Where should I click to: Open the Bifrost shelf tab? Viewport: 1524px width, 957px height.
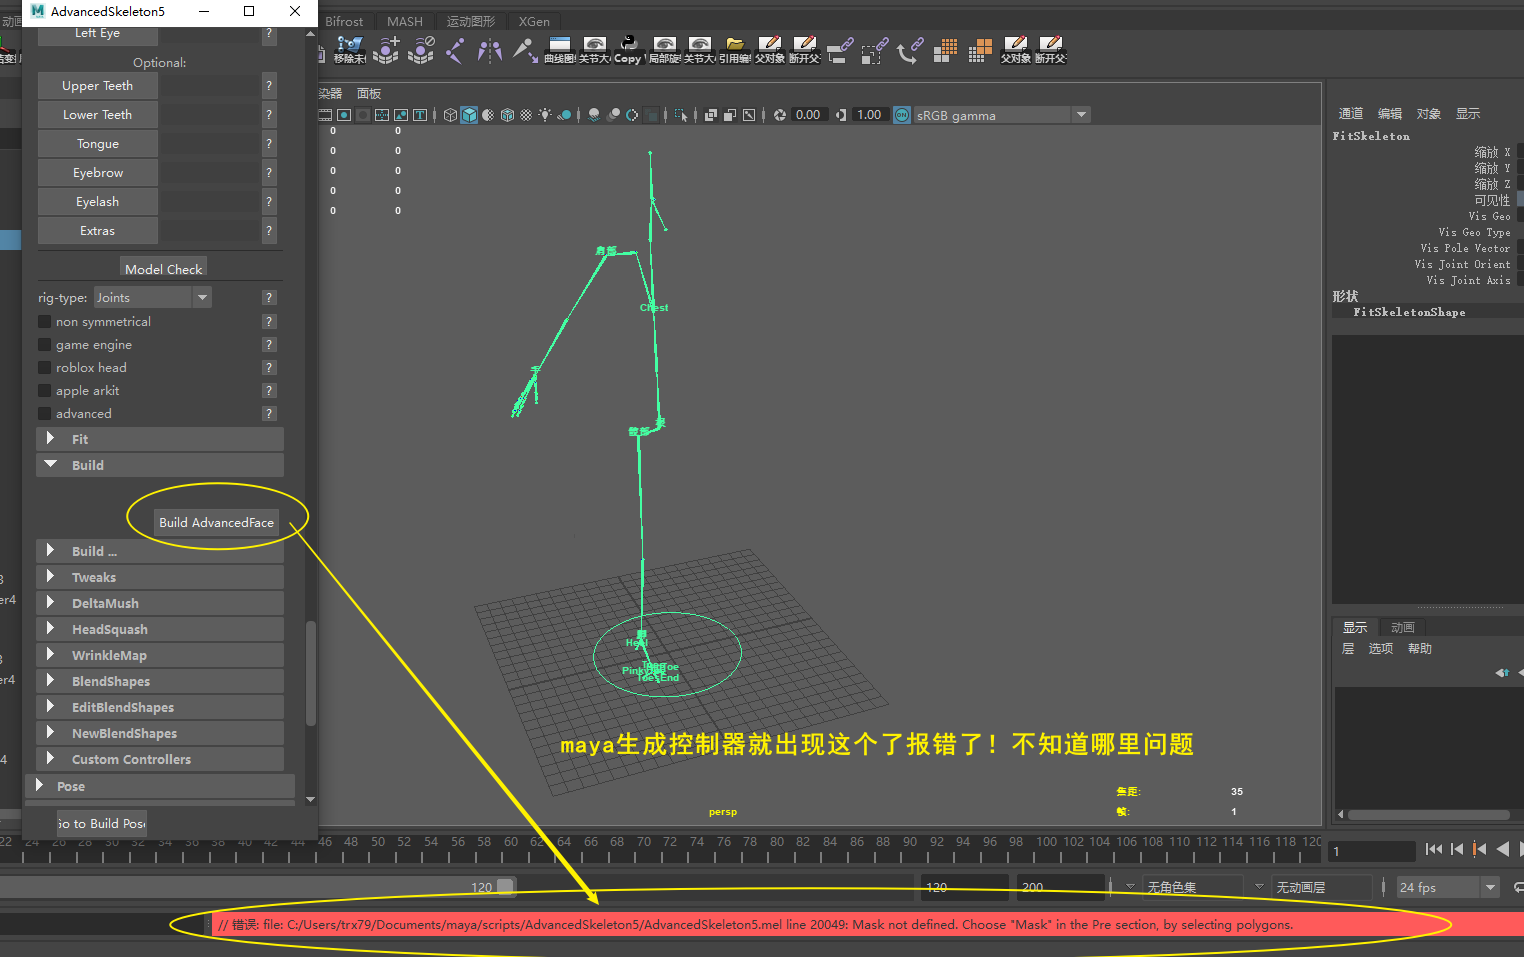344,21
